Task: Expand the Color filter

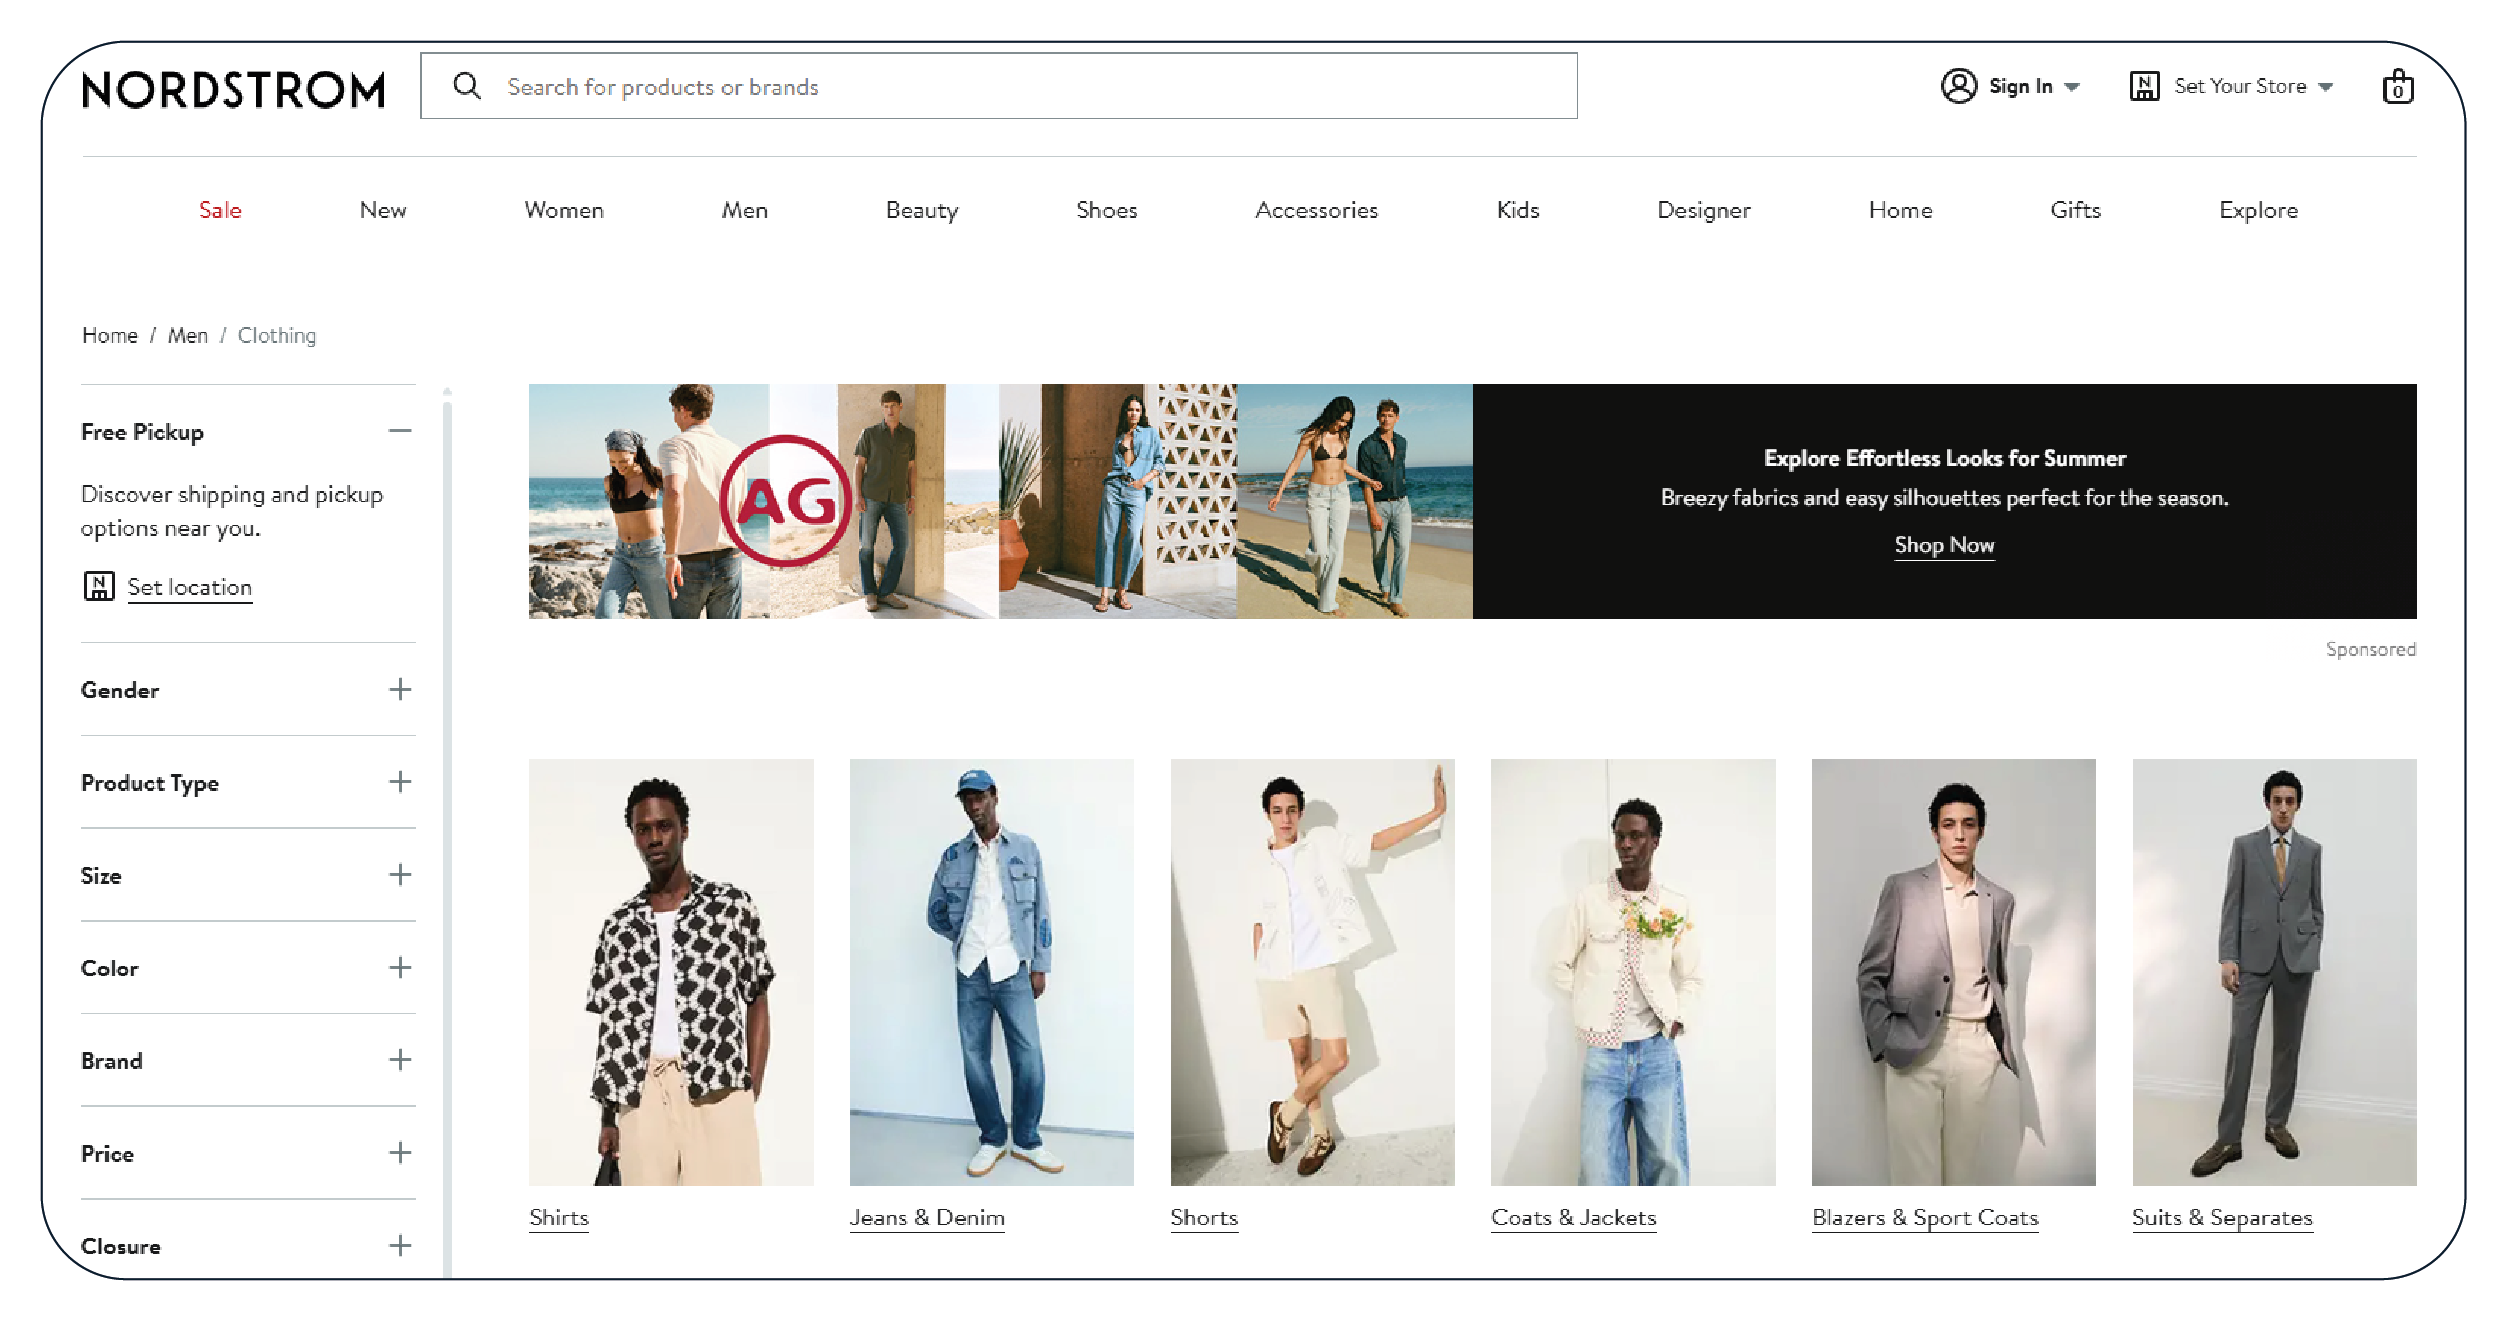Action: click(x=400, y=967)
